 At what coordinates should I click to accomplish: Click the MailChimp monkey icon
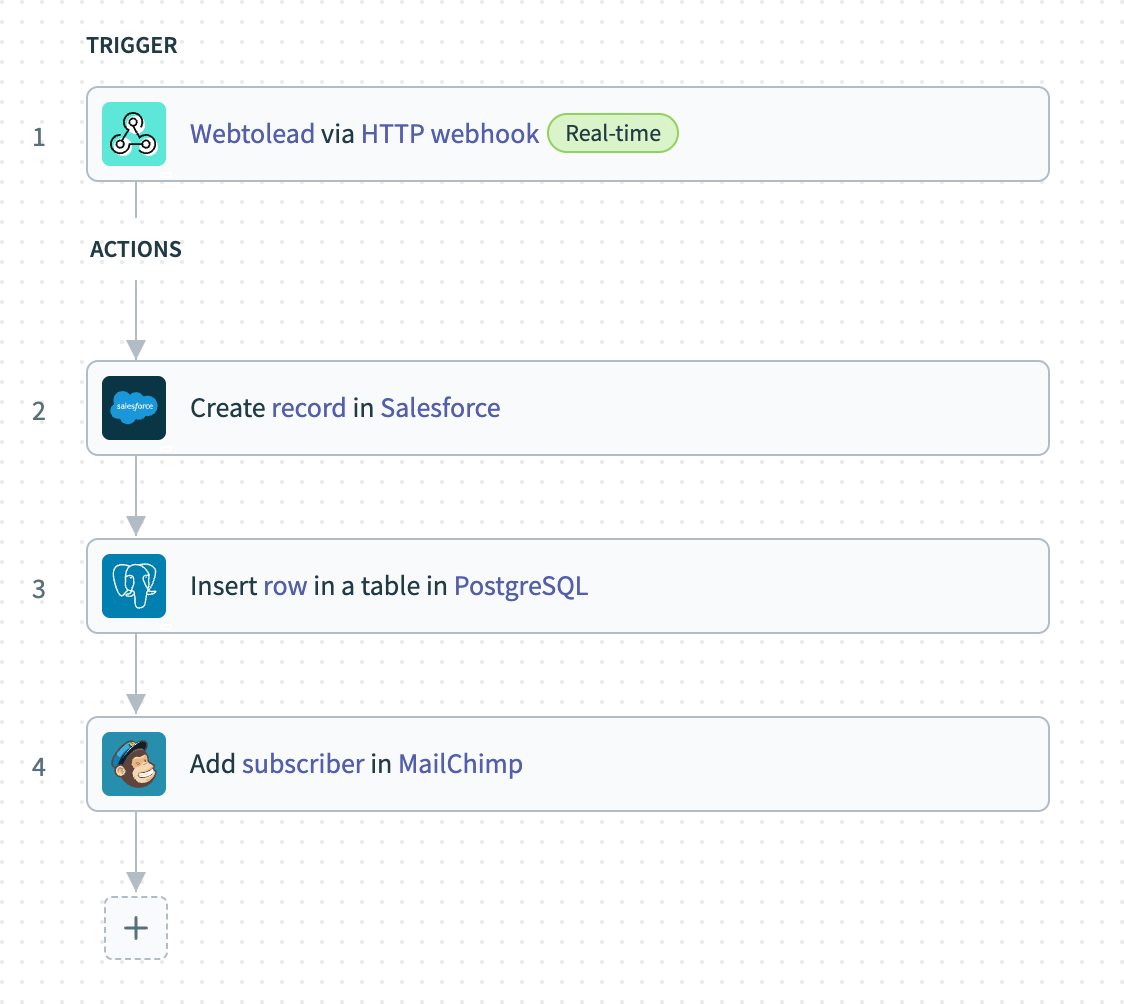pyautogui.click(x=134, y=764)
